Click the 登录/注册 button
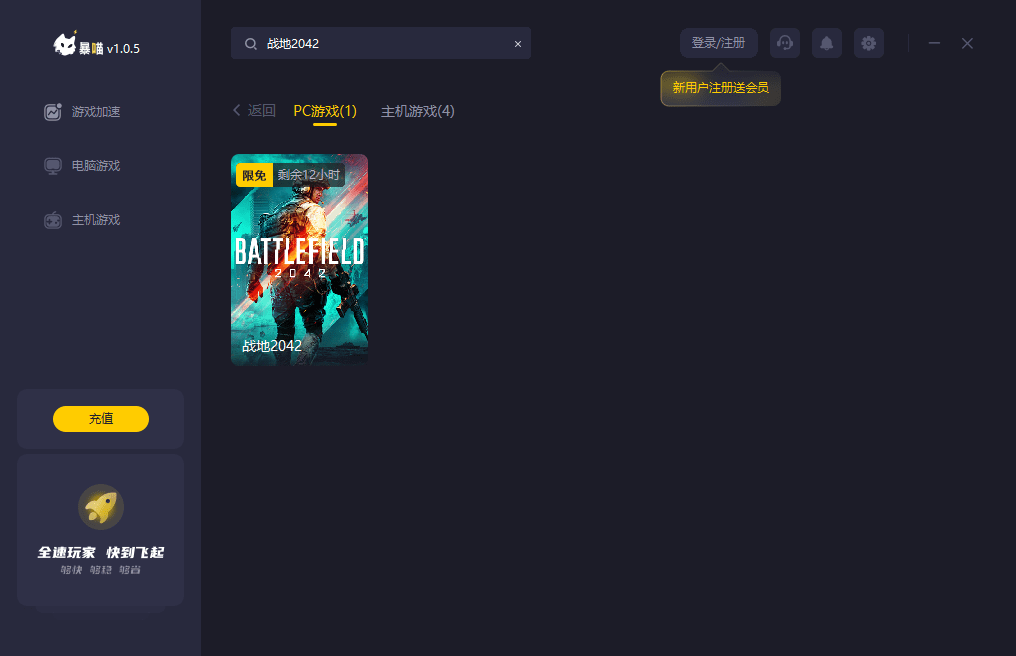This screenshot has height=656, width=1016. pos(719,43)
